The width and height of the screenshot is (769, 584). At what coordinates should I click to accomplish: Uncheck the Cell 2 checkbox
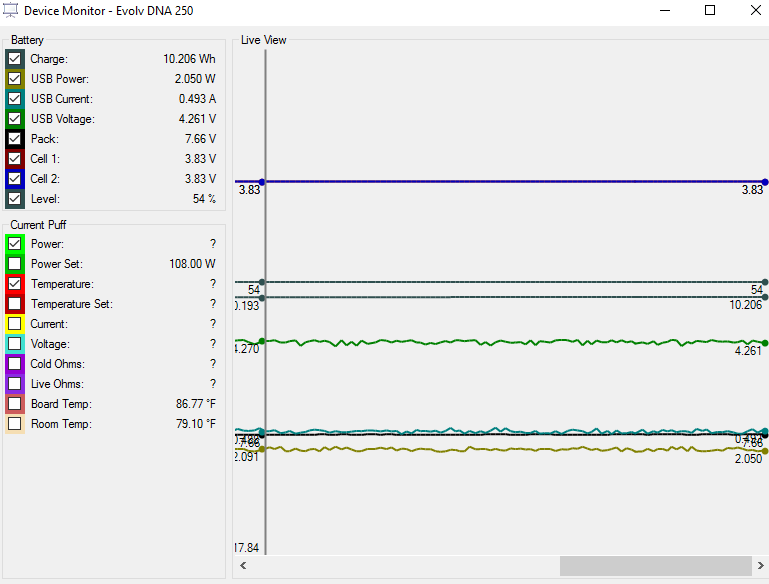(15, 179)
